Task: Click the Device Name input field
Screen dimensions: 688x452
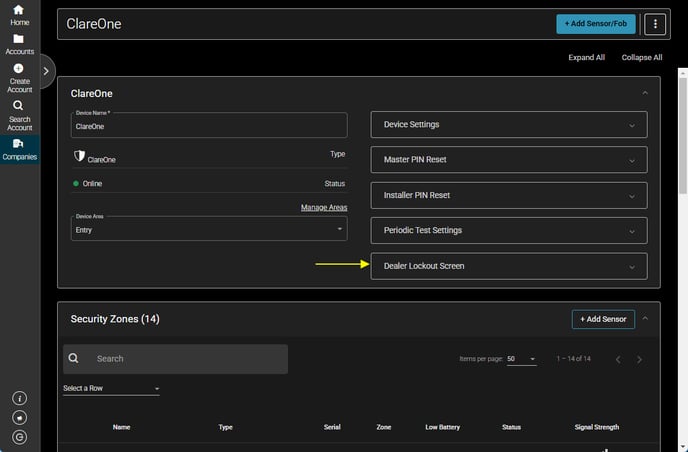Action: click(209, 126)
